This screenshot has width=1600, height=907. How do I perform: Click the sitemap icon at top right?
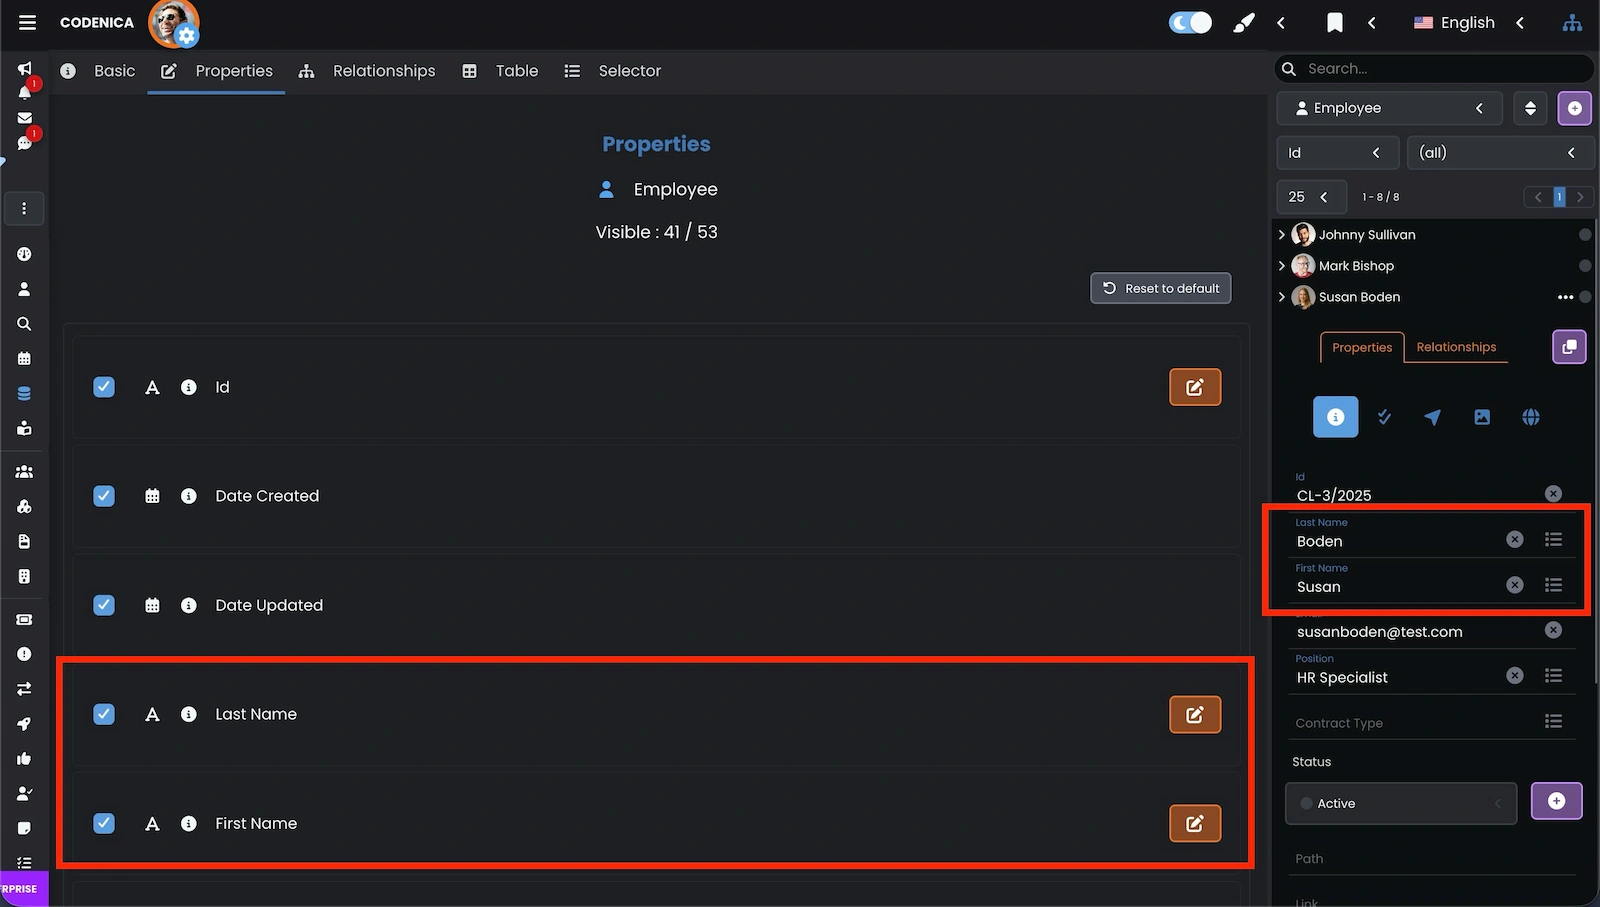pyautogui.click(x=1572, y=22)
